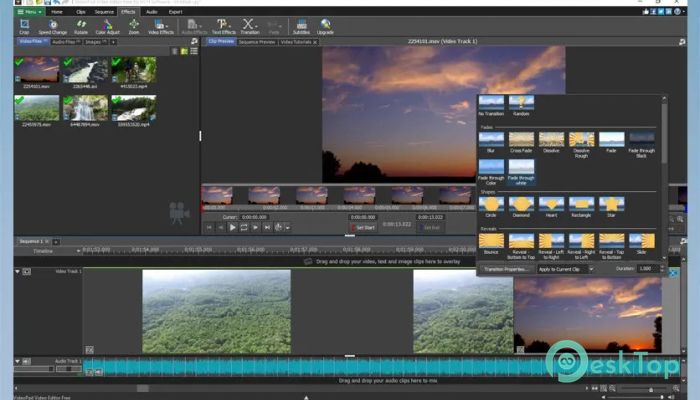Click the transition list vertical scrollbar
The width and height of the screenshot is (700, 400).
click(664, 133)
